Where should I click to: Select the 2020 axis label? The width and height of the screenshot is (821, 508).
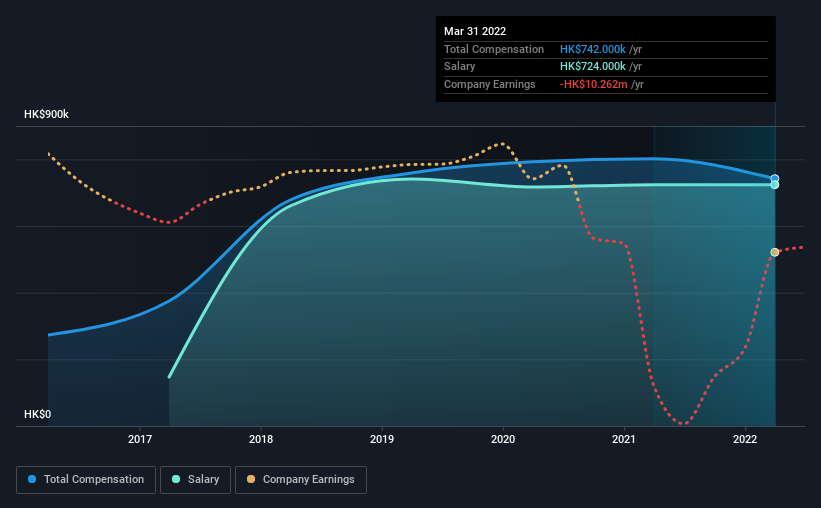(503, 439)
